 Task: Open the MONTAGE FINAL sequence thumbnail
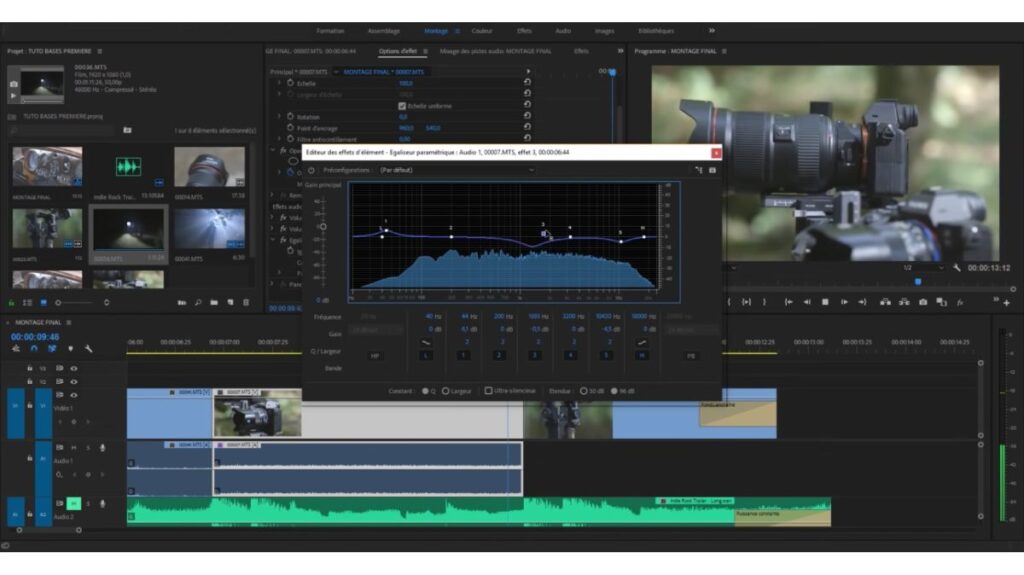tap(47, 166)
